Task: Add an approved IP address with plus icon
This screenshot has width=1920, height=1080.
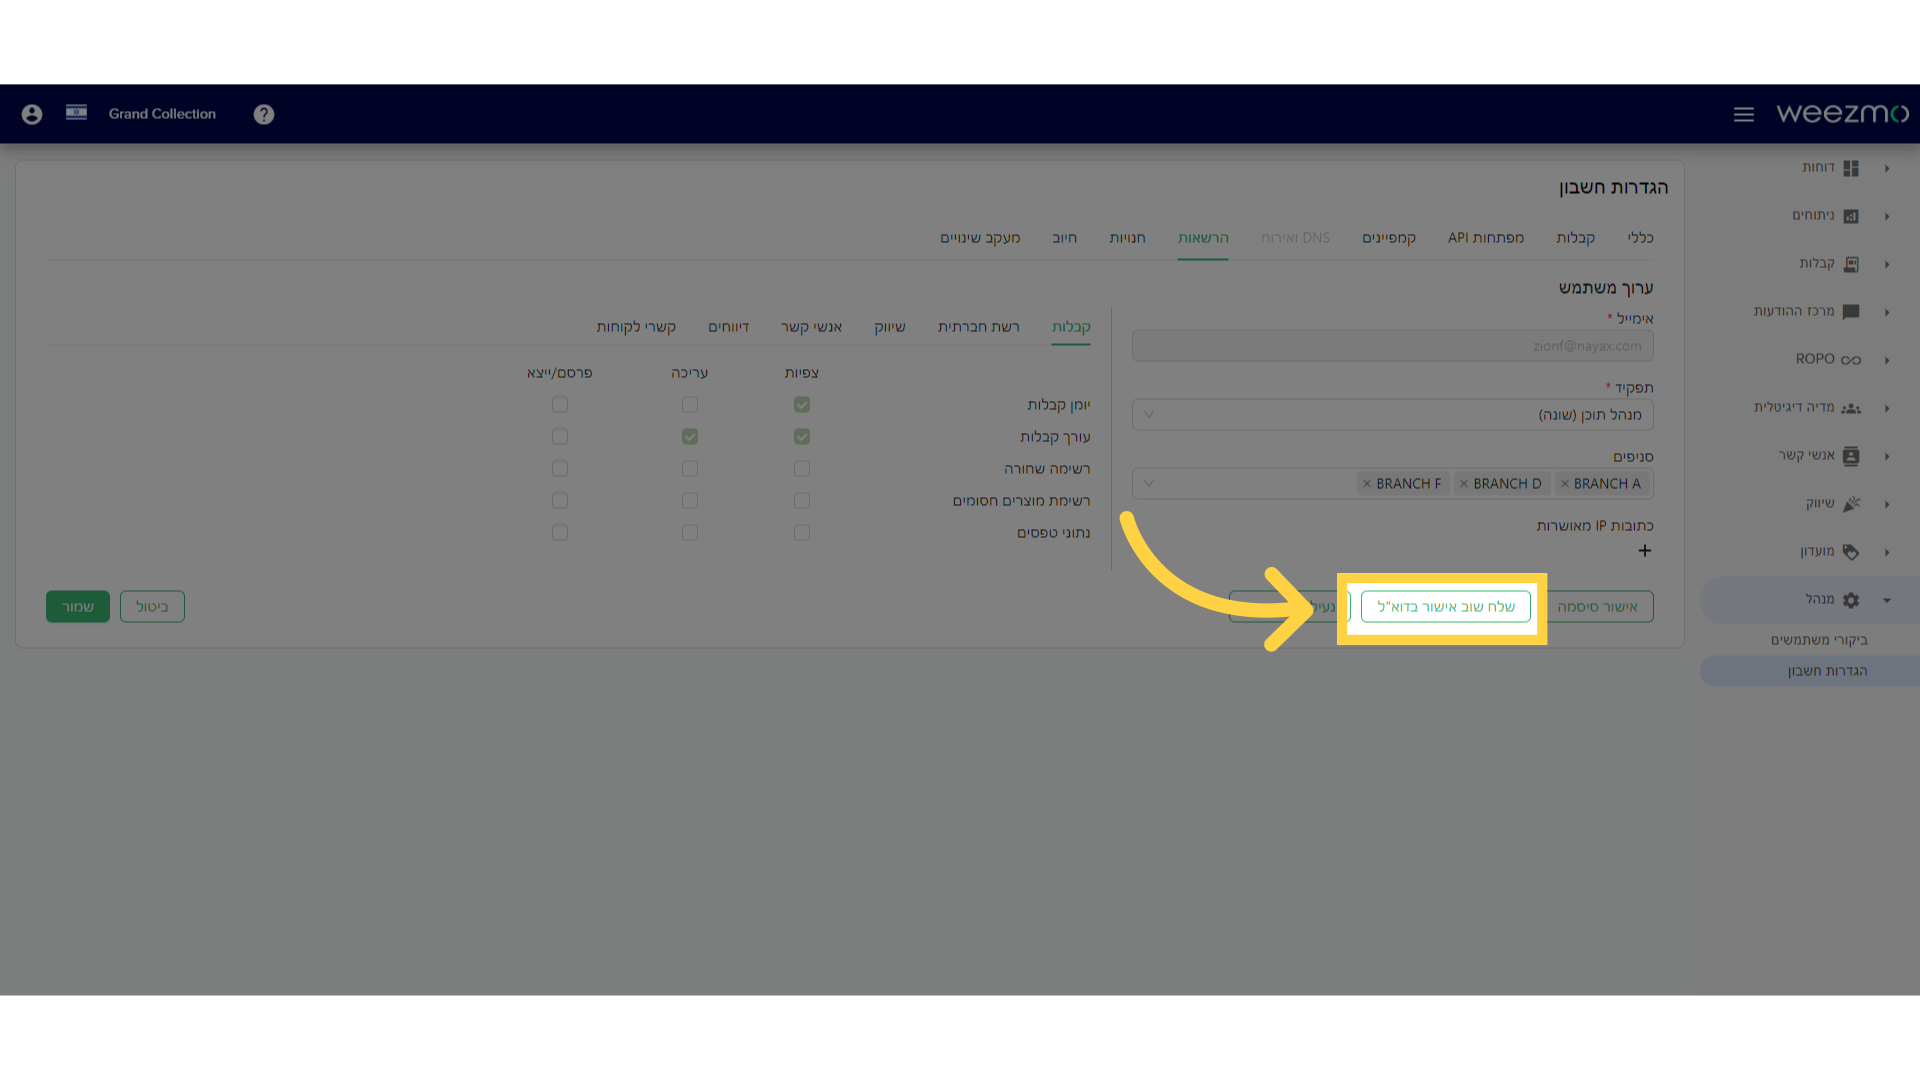Action: pos(1645,551)
